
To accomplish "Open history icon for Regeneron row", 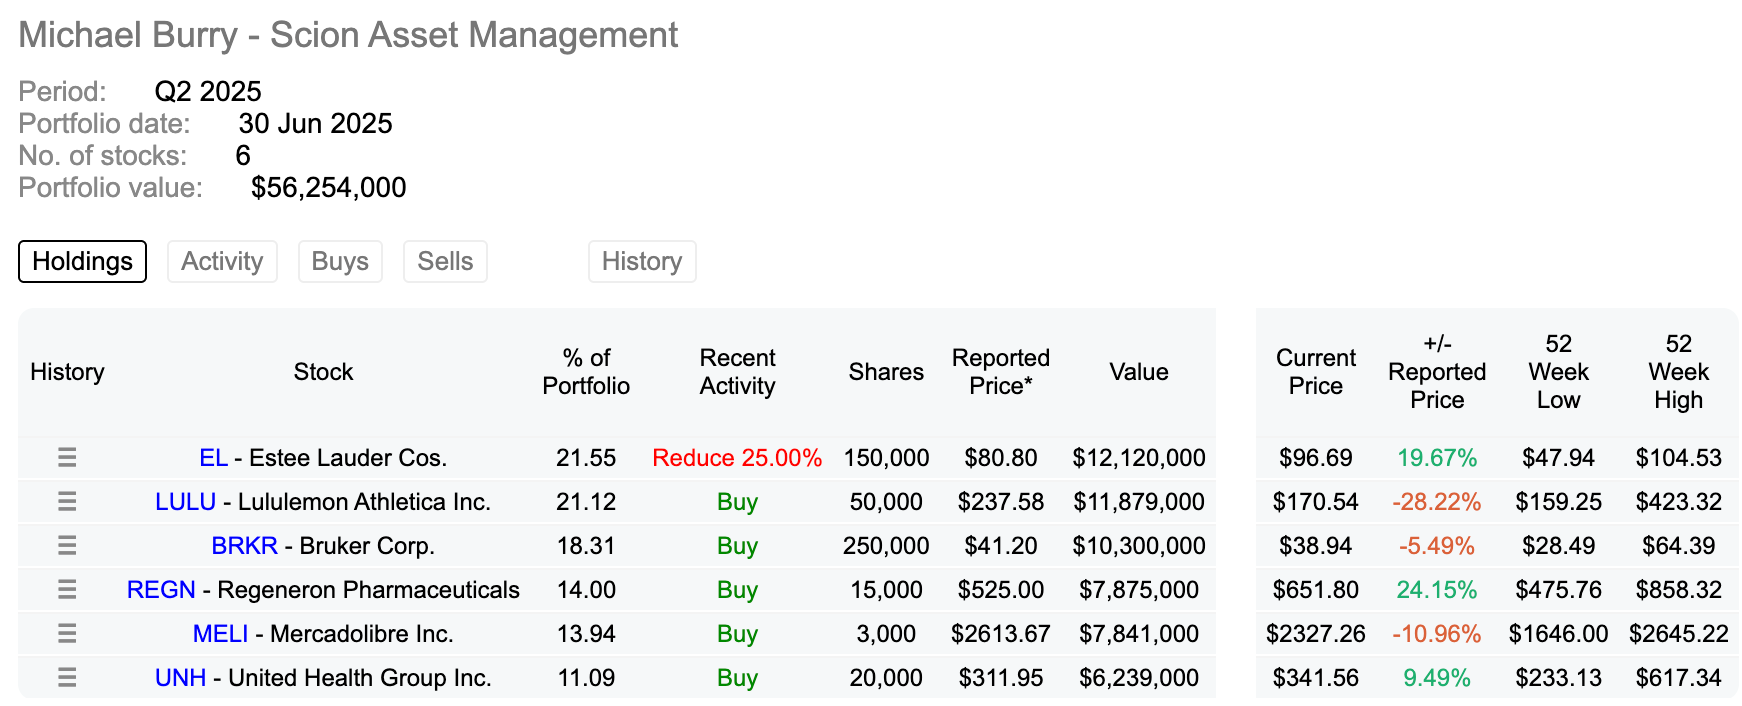I will coord(67,589).
